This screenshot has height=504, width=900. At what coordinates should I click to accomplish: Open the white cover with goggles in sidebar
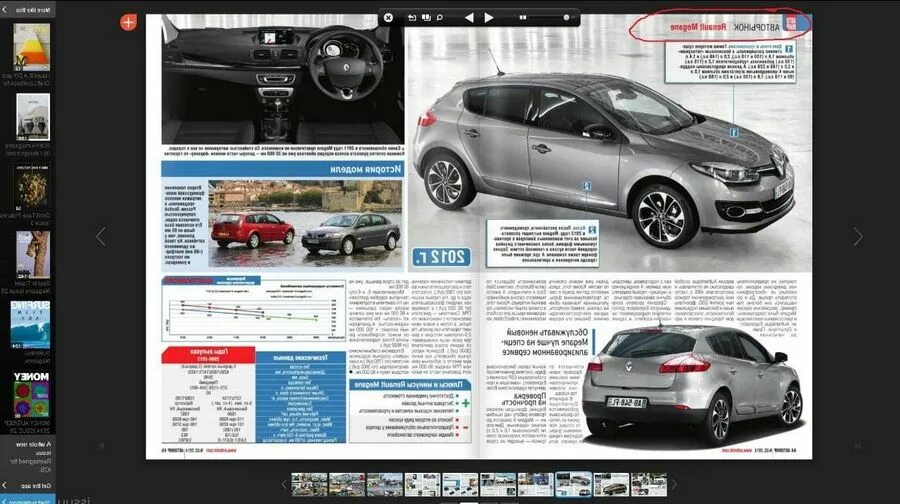click(33, 118)
